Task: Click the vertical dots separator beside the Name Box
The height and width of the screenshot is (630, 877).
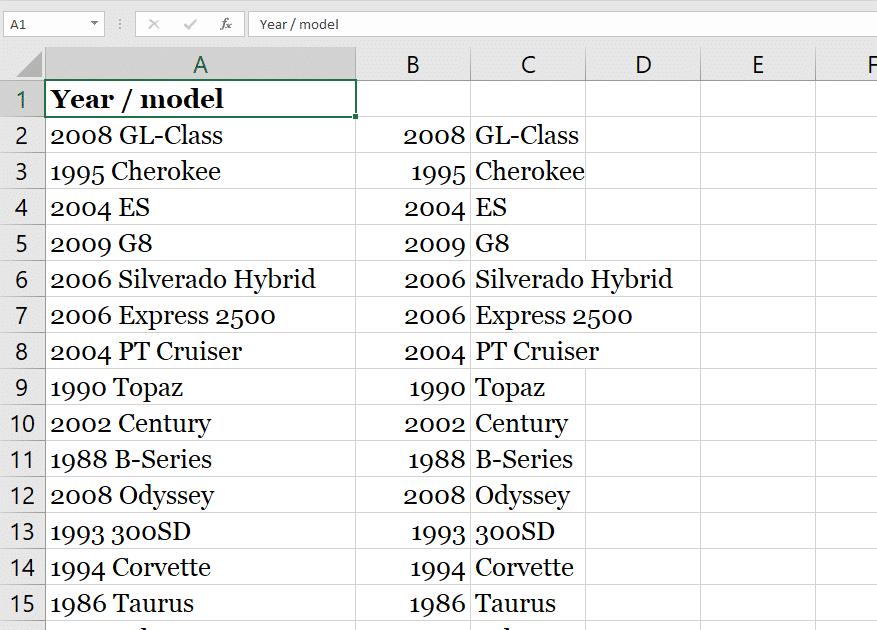Action: click(x=118, y=24)
